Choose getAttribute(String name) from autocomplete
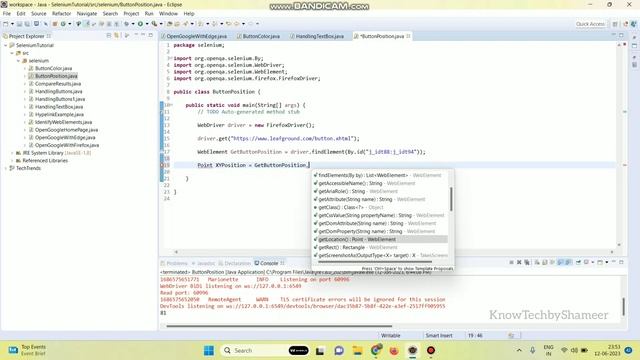This screenshot has width=640, height=360. click(380, 199)
